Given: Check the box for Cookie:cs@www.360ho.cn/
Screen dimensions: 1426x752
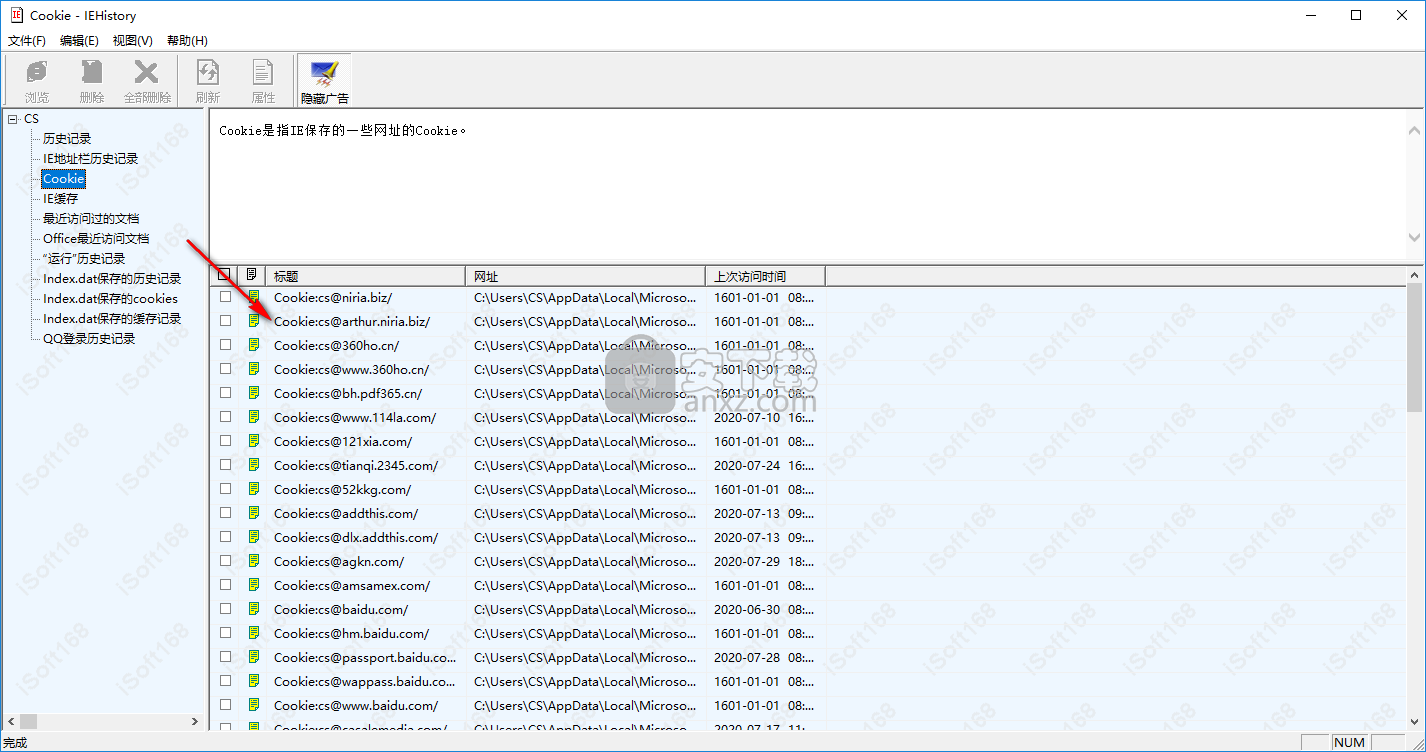Looking at the screenshot, I should (x=226, y=369).
